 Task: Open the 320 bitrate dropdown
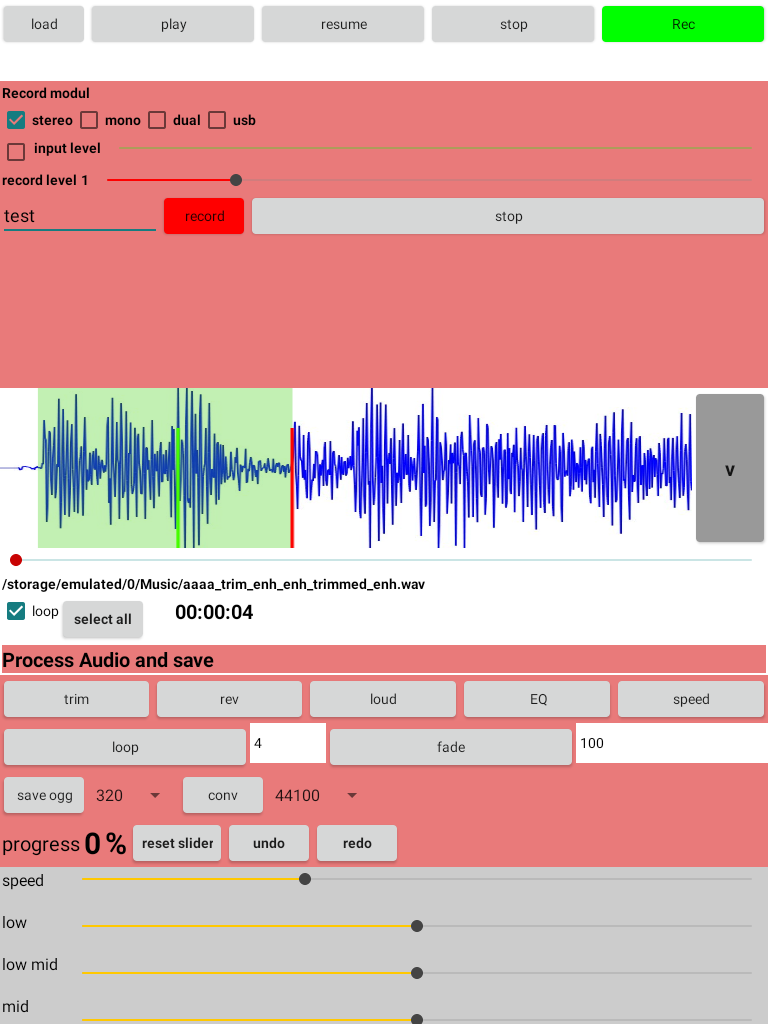pyautogui.click(x=128, y=795)
